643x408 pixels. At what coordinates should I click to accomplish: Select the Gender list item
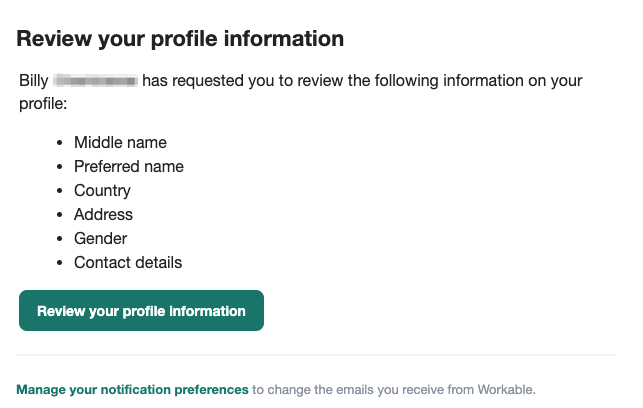pos(100,239)
